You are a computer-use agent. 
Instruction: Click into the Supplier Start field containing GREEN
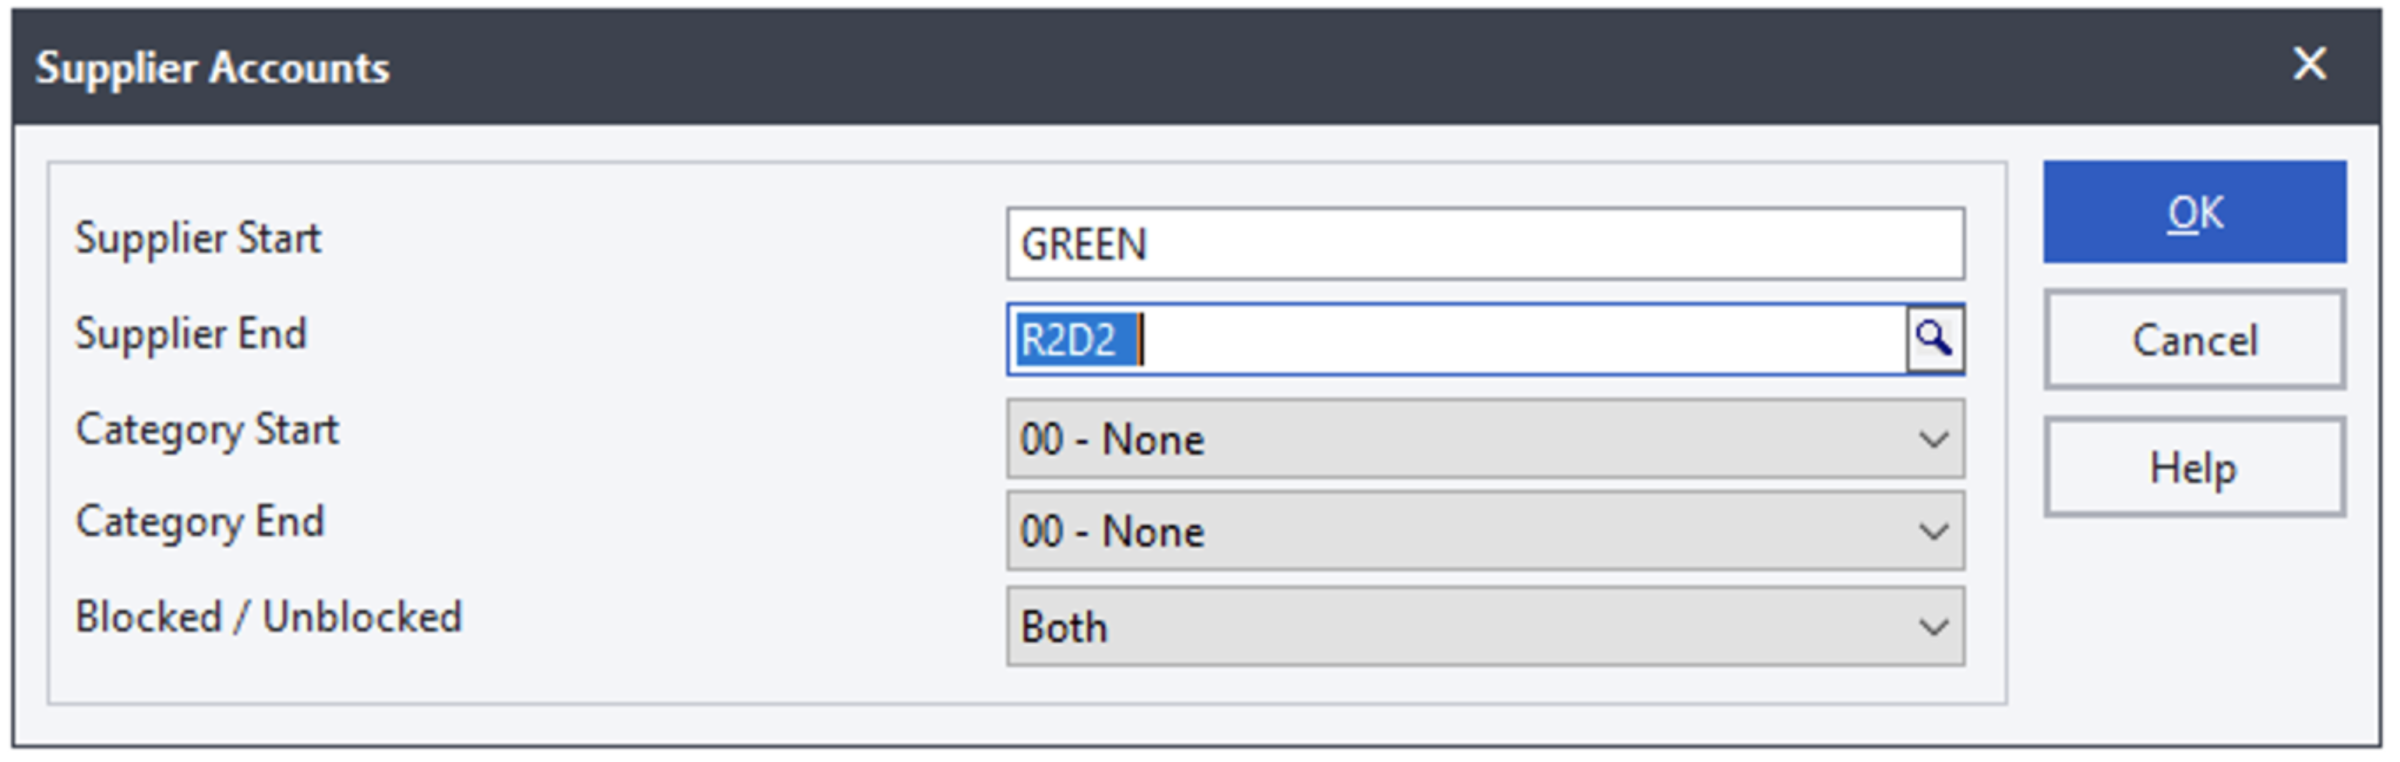point(1485,243)
